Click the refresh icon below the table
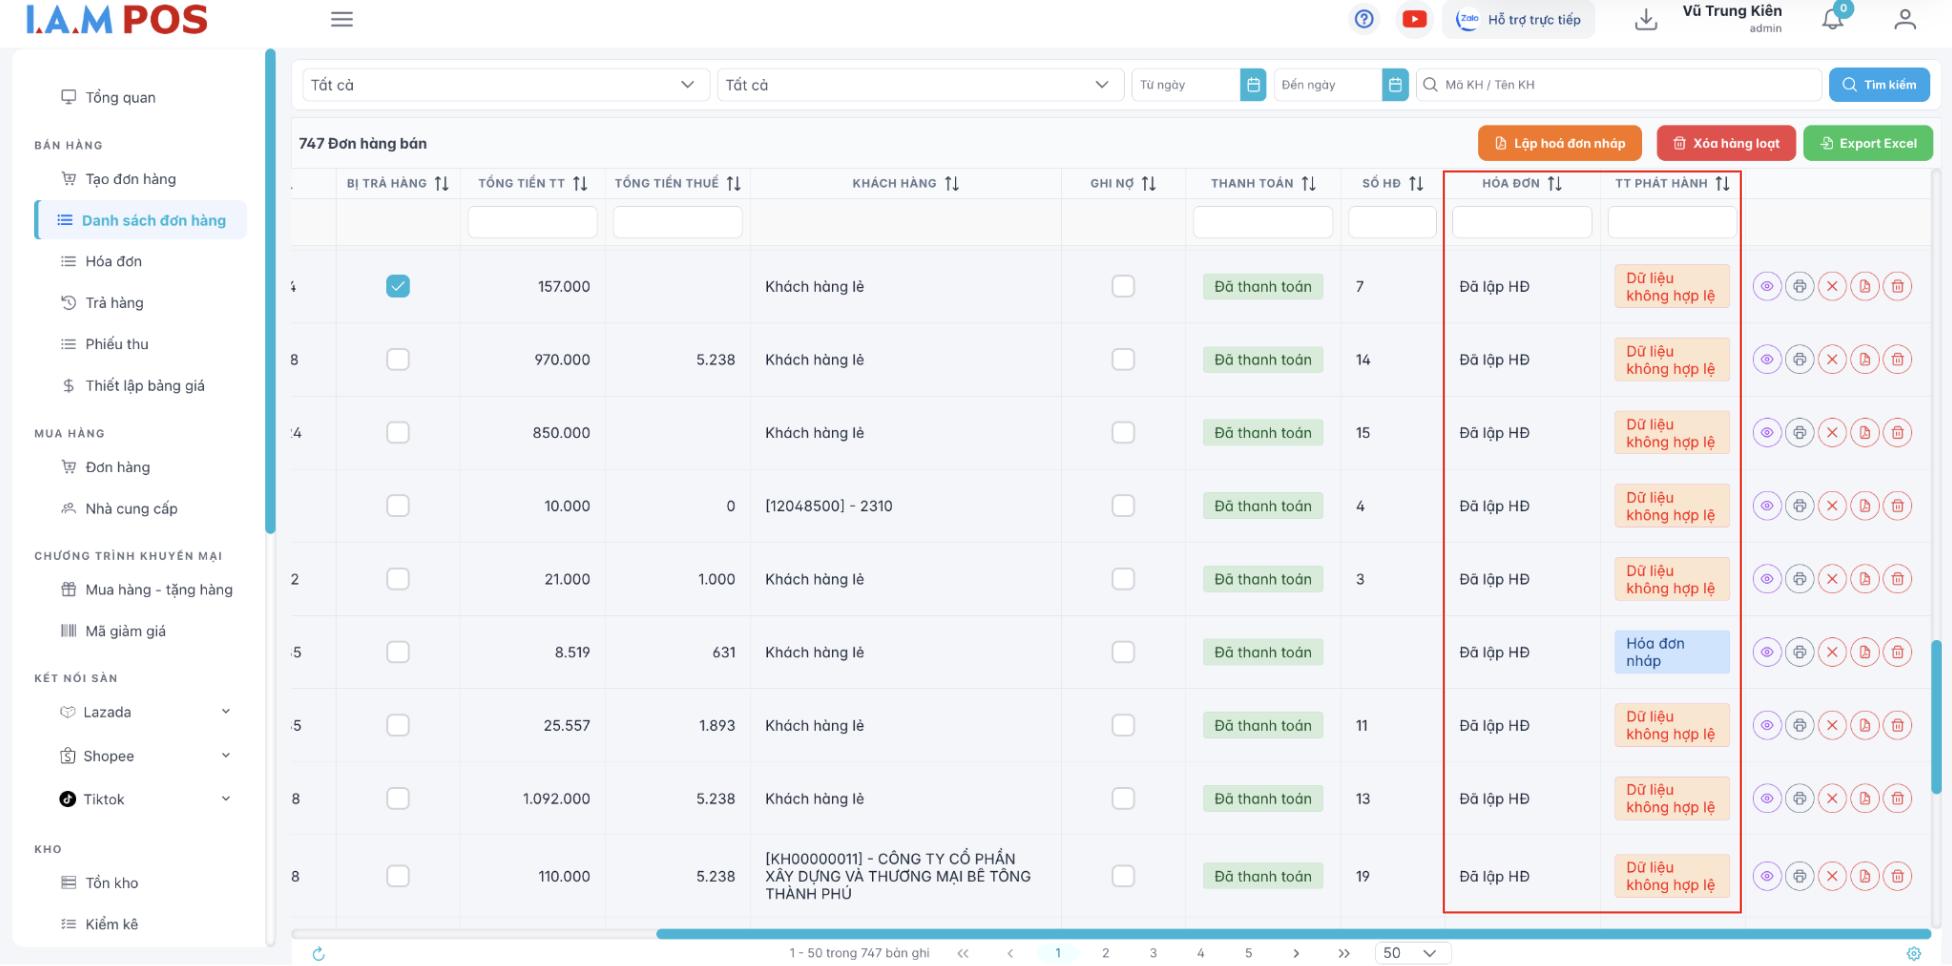1952x966 pixels. click(318, 954)
